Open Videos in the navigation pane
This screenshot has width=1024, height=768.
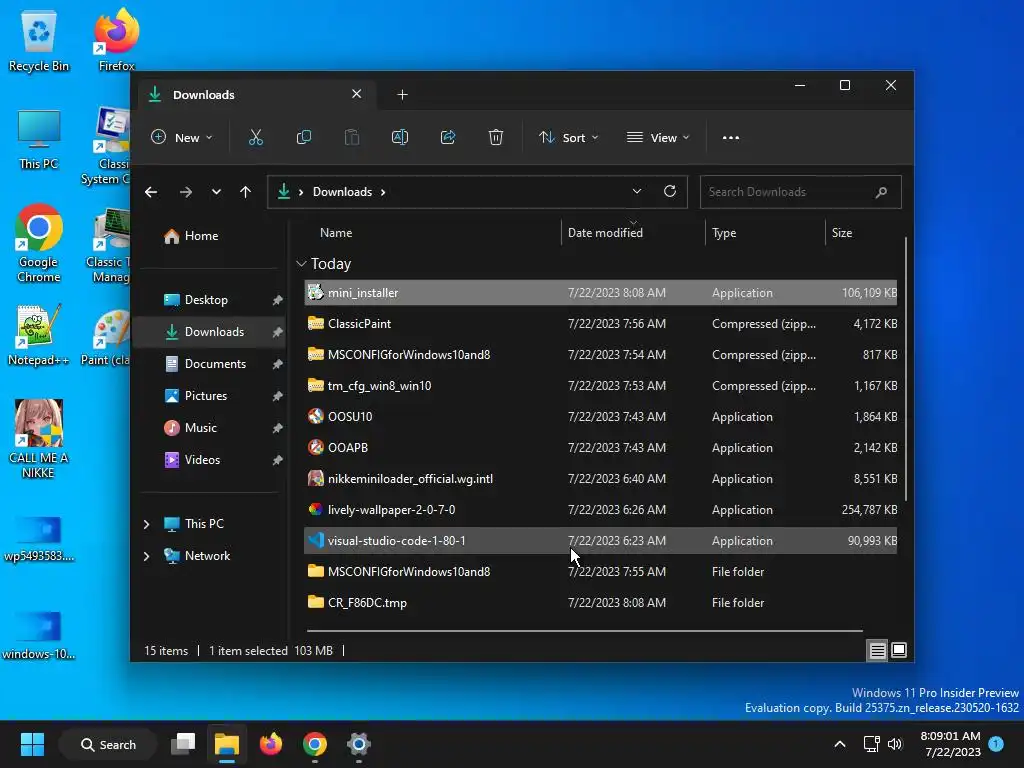tap(202, 460)
